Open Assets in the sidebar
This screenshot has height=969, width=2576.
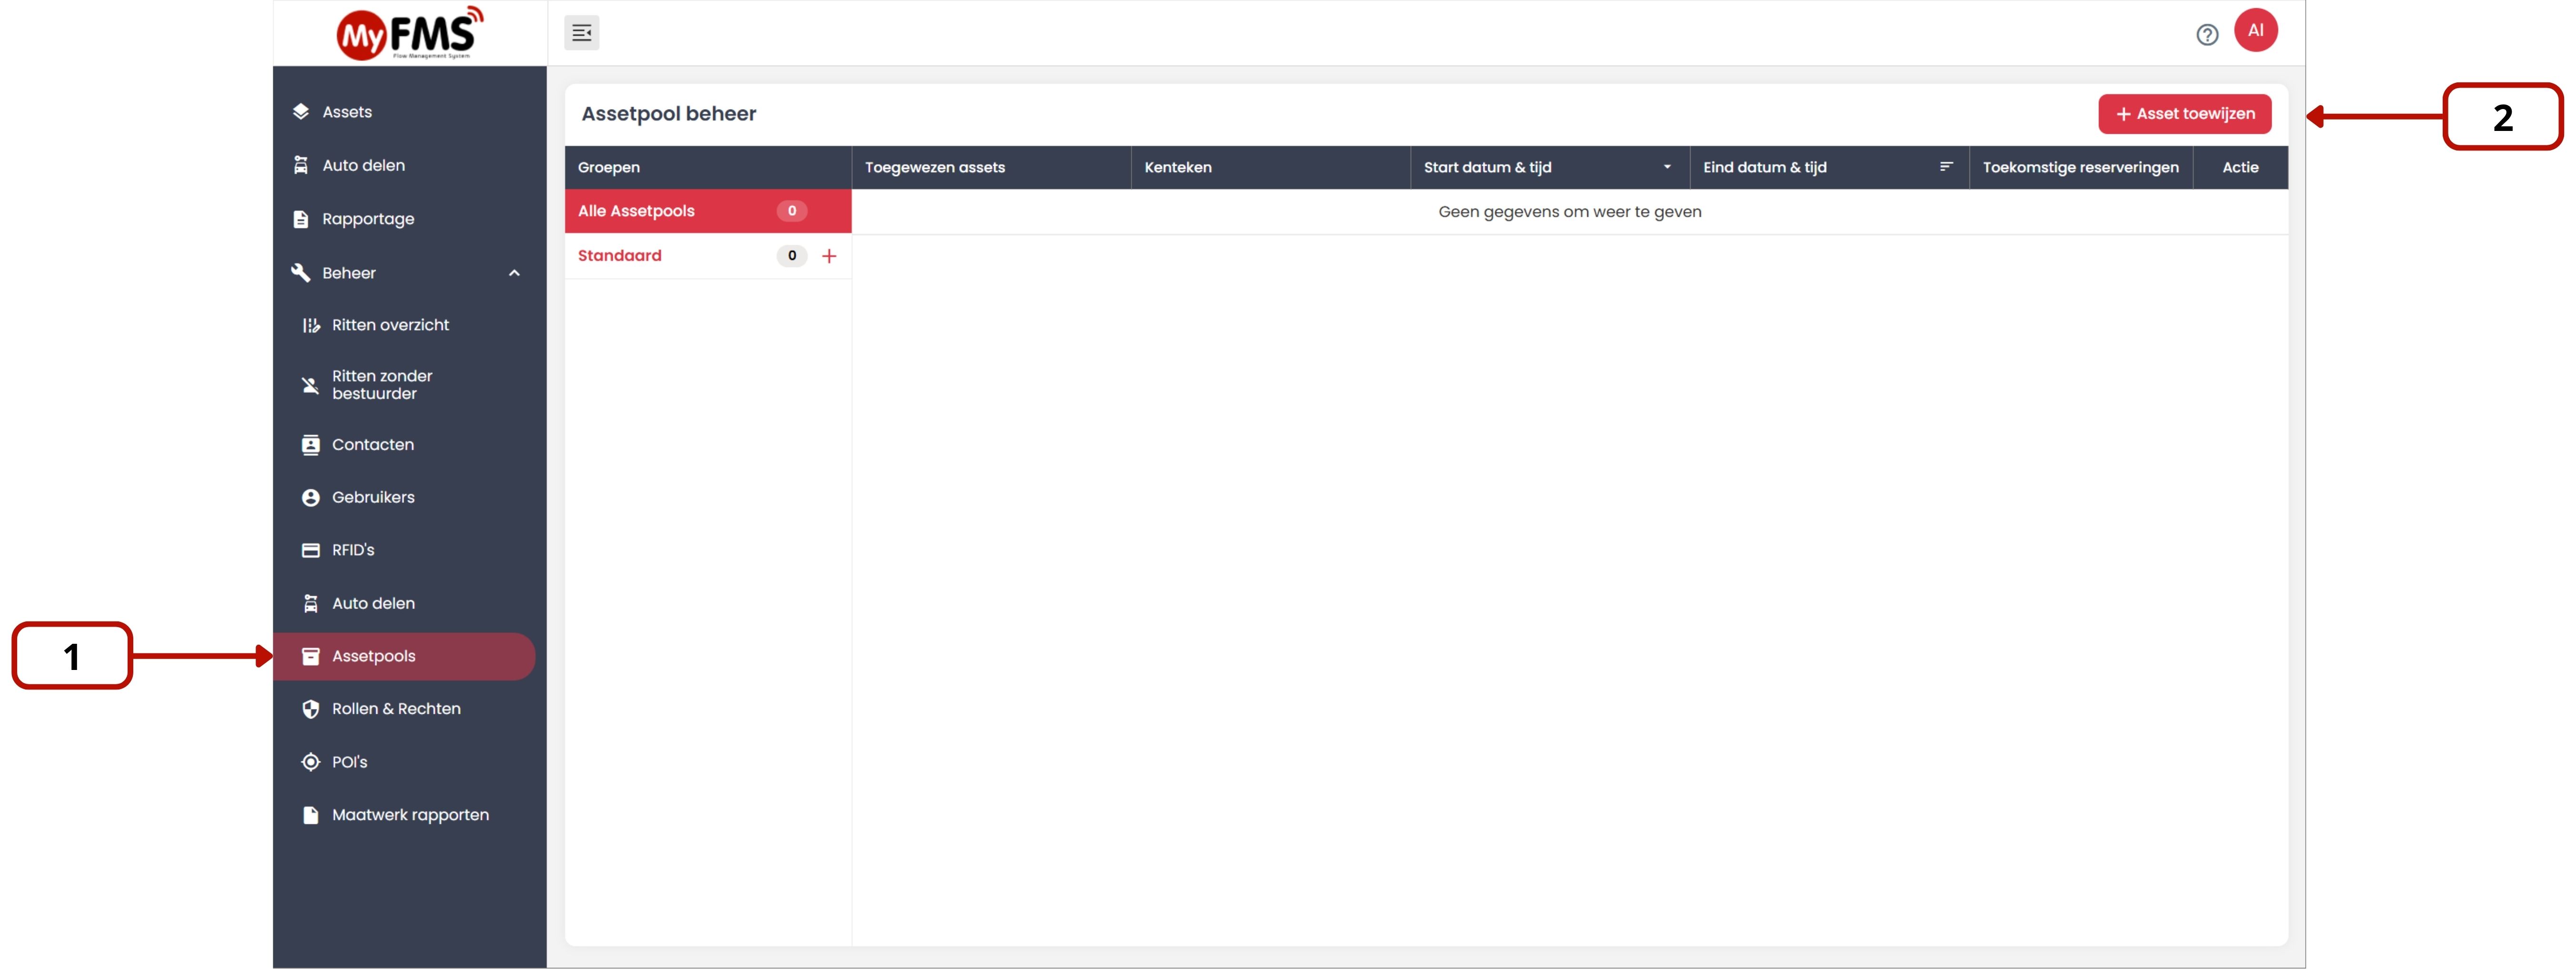pyautogui.click(x=346, y=112)
